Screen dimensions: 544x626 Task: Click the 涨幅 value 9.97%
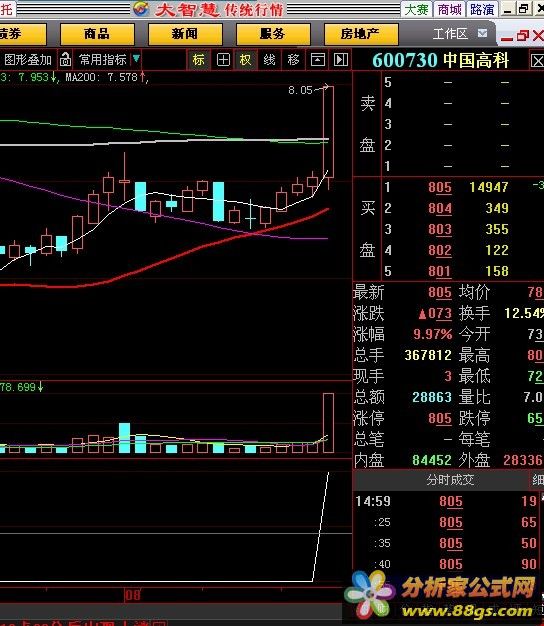coord(433,334)
